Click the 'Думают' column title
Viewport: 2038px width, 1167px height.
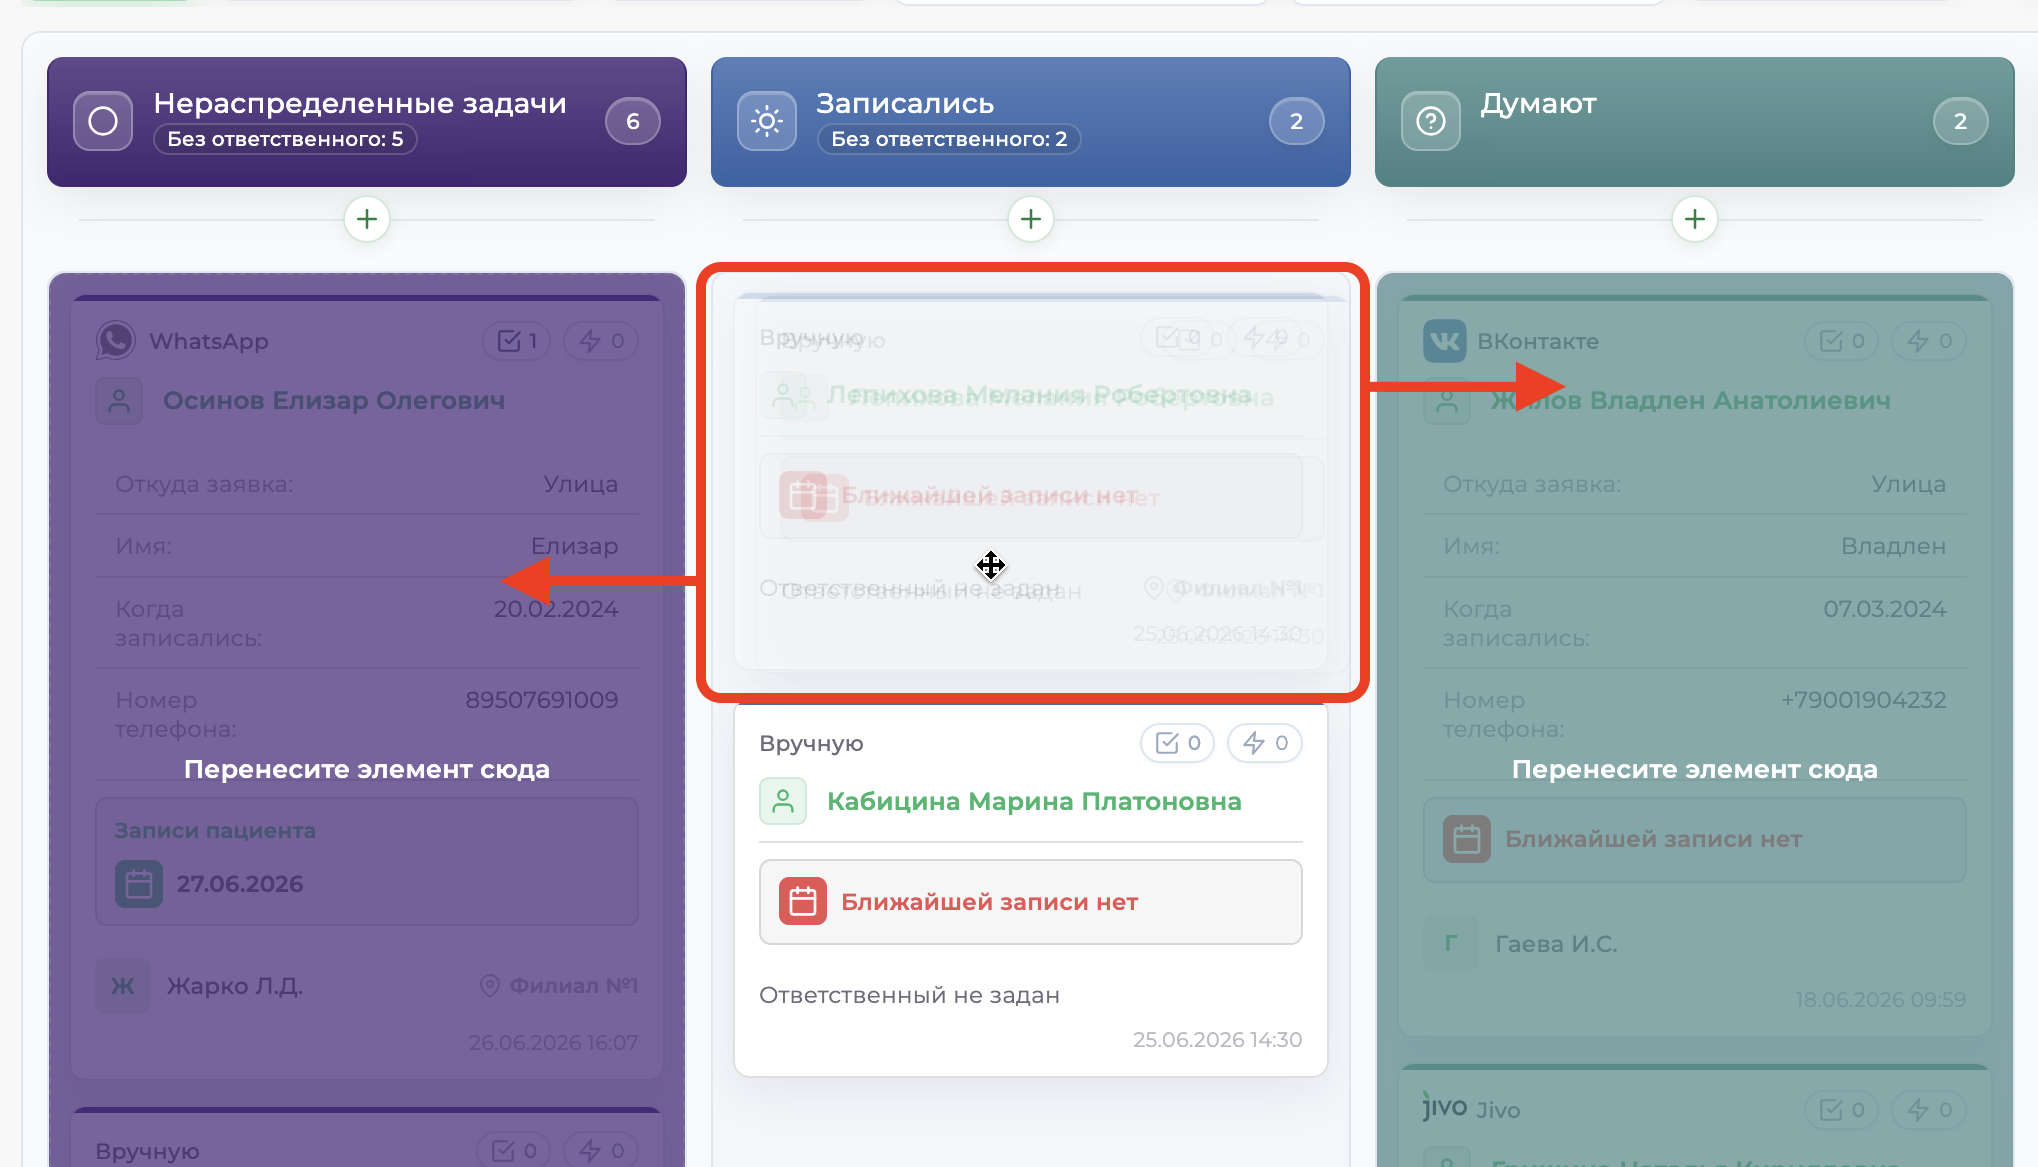[1538, 103]
